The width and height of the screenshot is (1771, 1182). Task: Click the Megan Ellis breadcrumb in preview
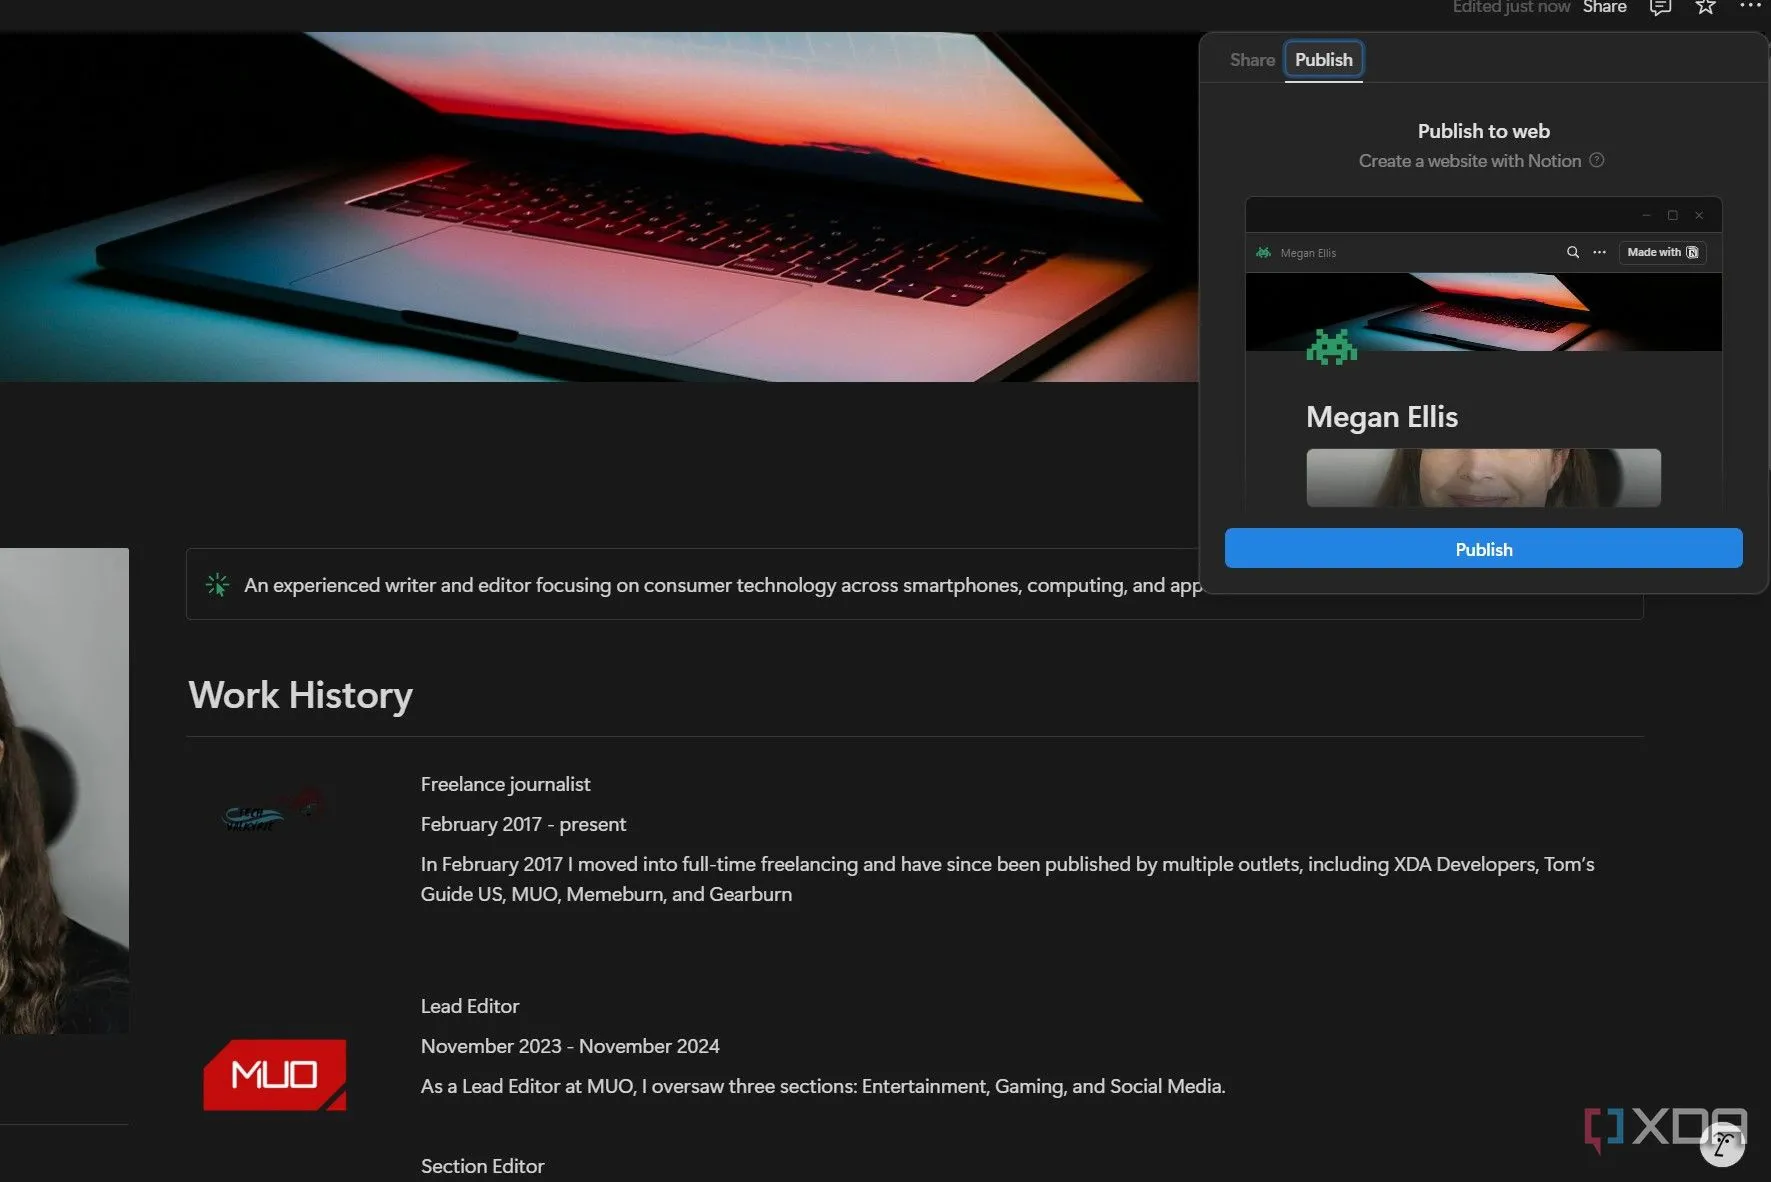[1307, 254]
